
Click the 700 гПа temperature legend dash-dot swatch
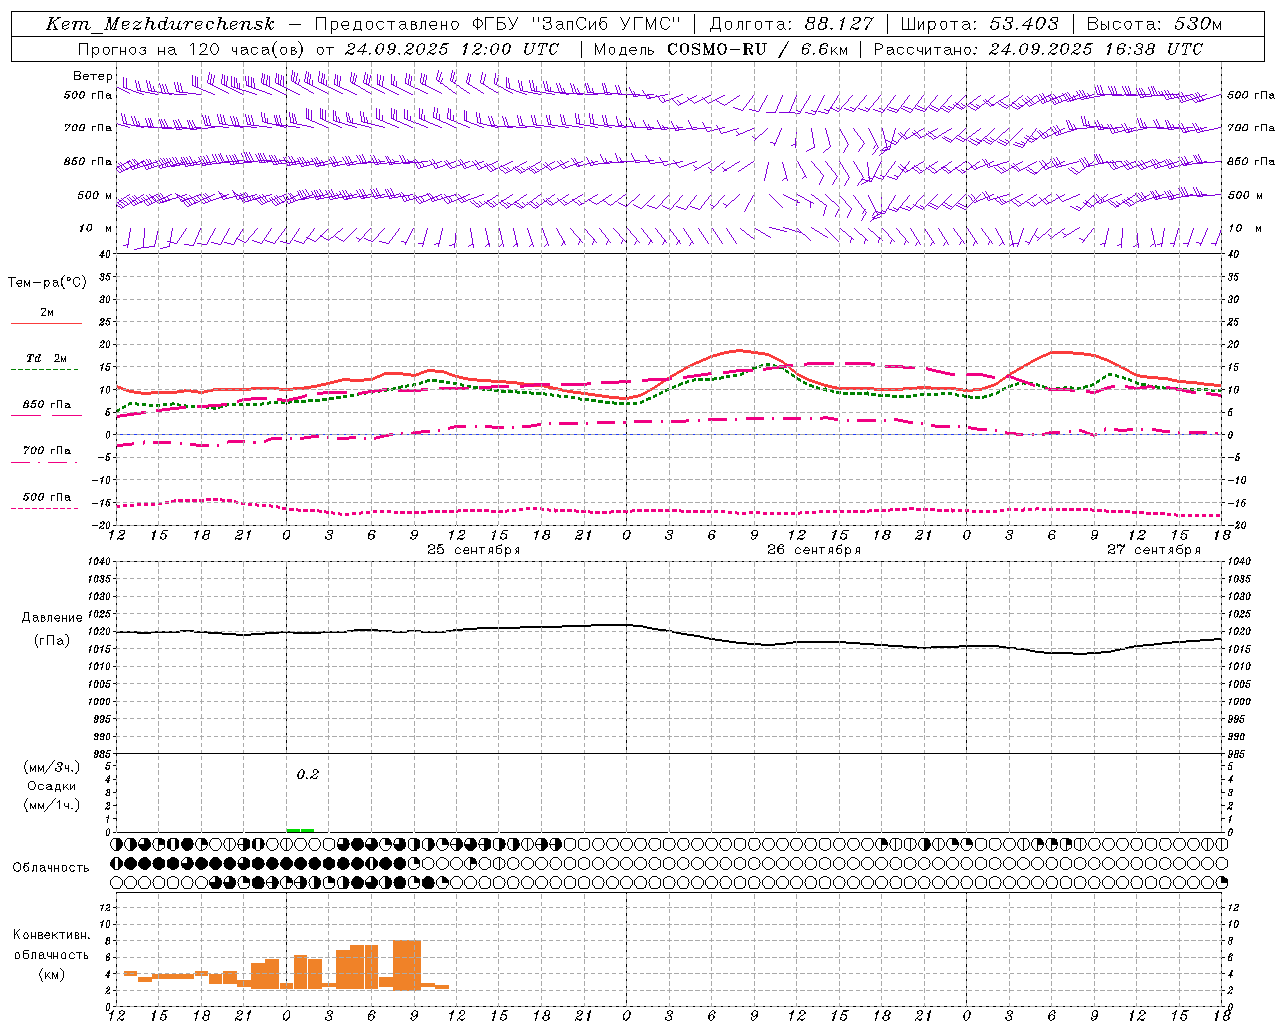click(x=44, y=462)
